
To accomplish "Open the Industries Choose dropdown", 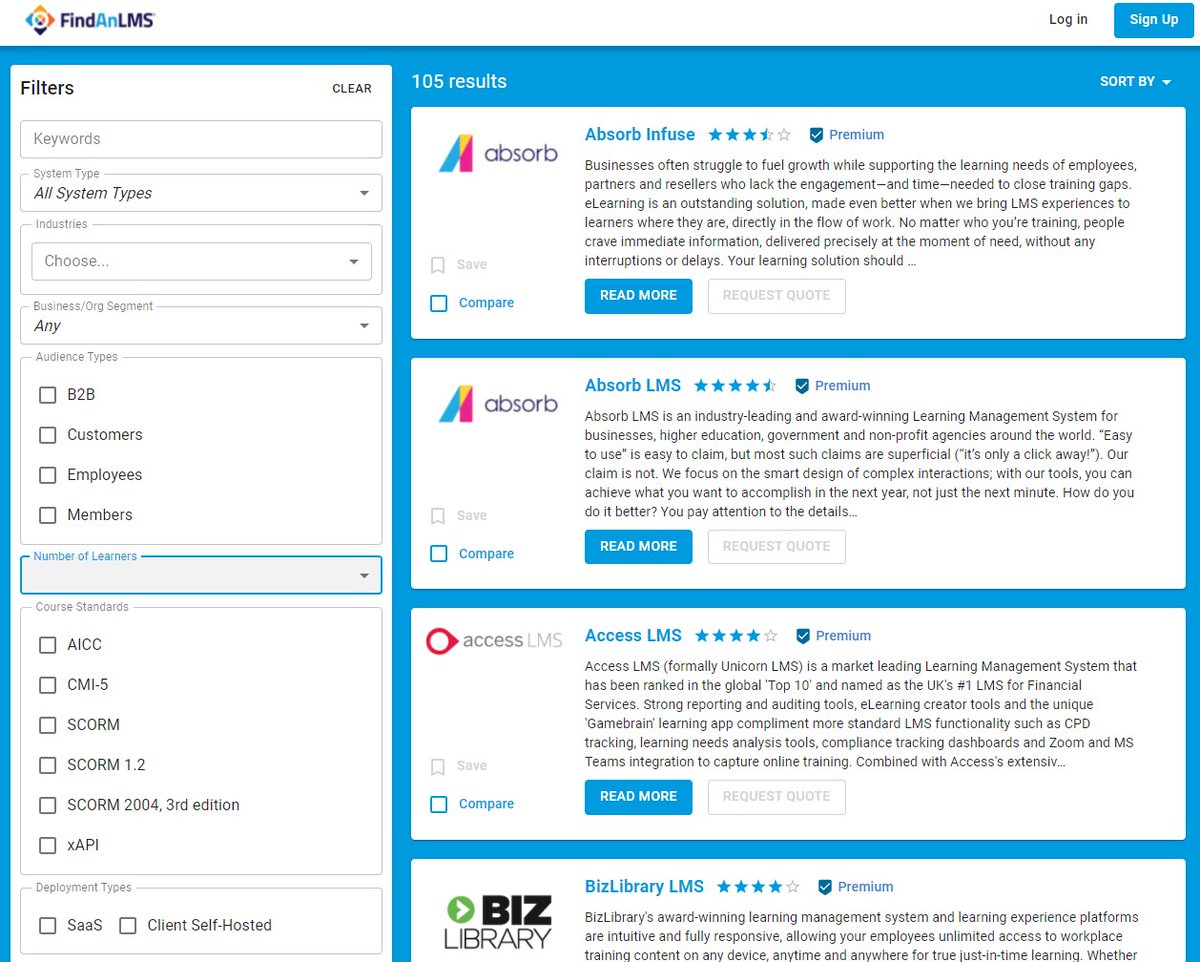I will point(201,261).
